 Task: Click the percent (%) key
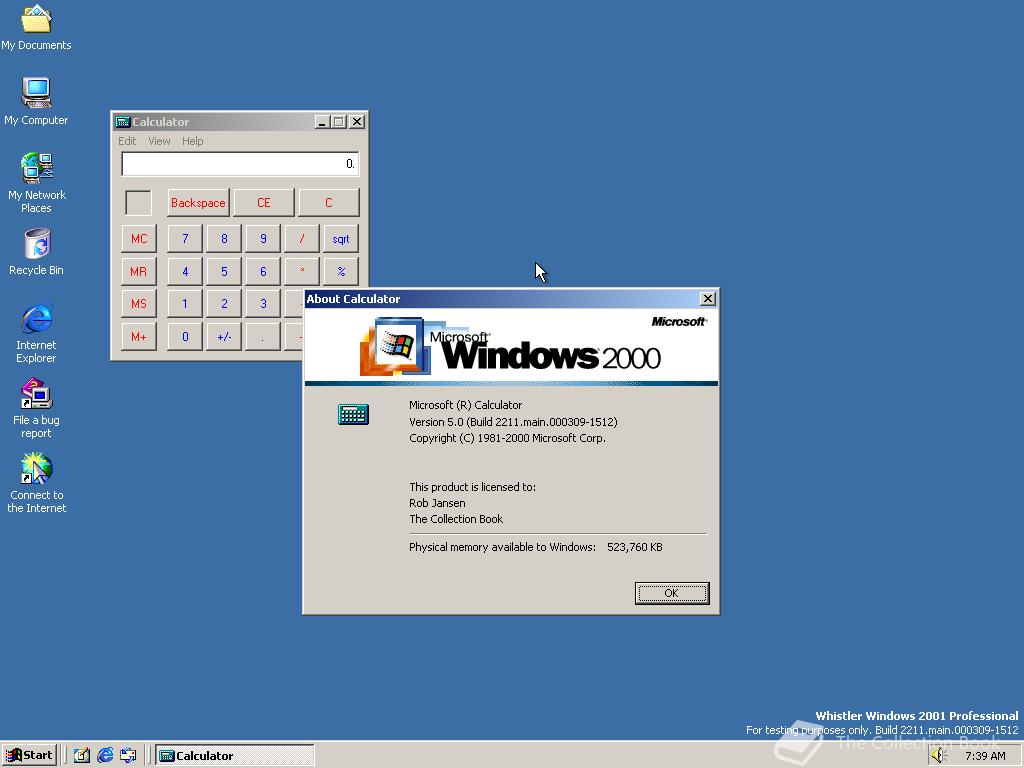coord(341,271)
